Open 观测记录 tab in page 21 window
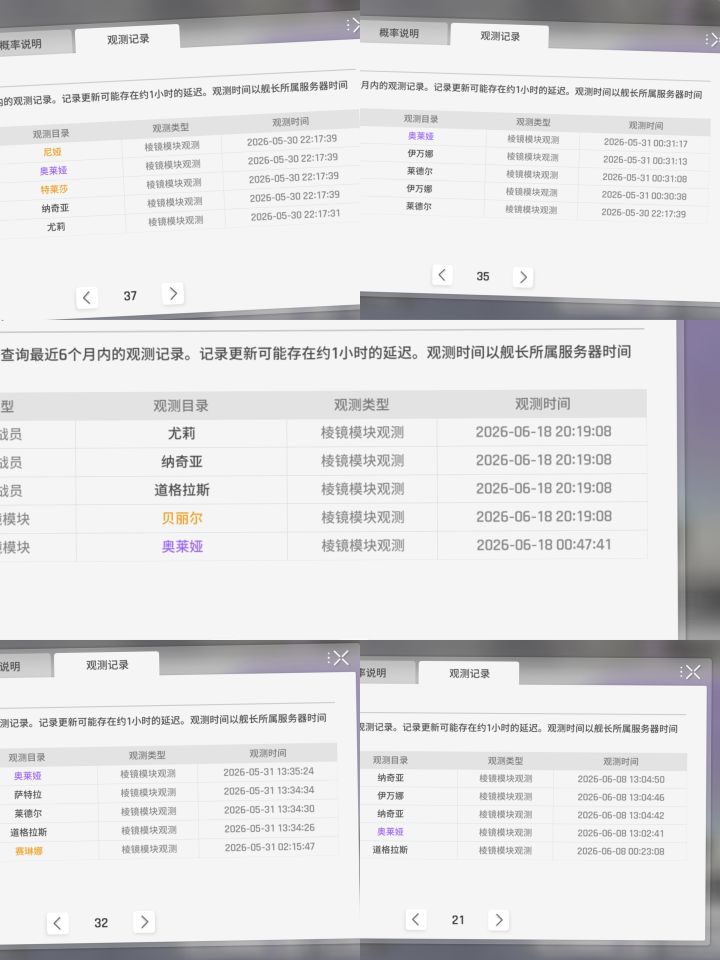 [470, 673]
